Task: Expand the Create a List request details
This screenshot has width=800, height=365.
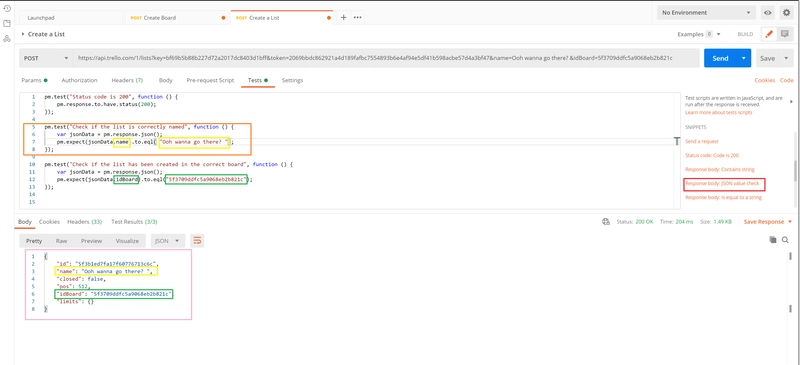Action: point(23,34)
